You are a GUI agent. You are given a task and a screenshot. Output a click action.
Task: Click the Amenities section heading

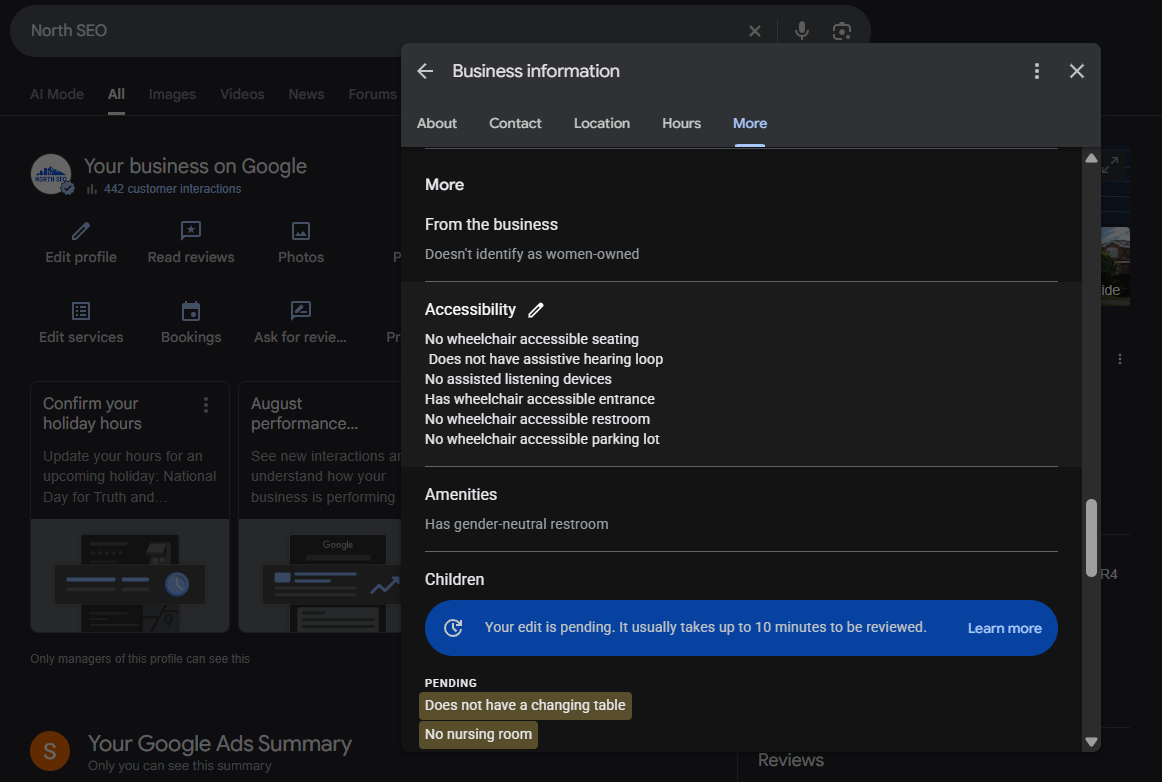pos(461,494)
